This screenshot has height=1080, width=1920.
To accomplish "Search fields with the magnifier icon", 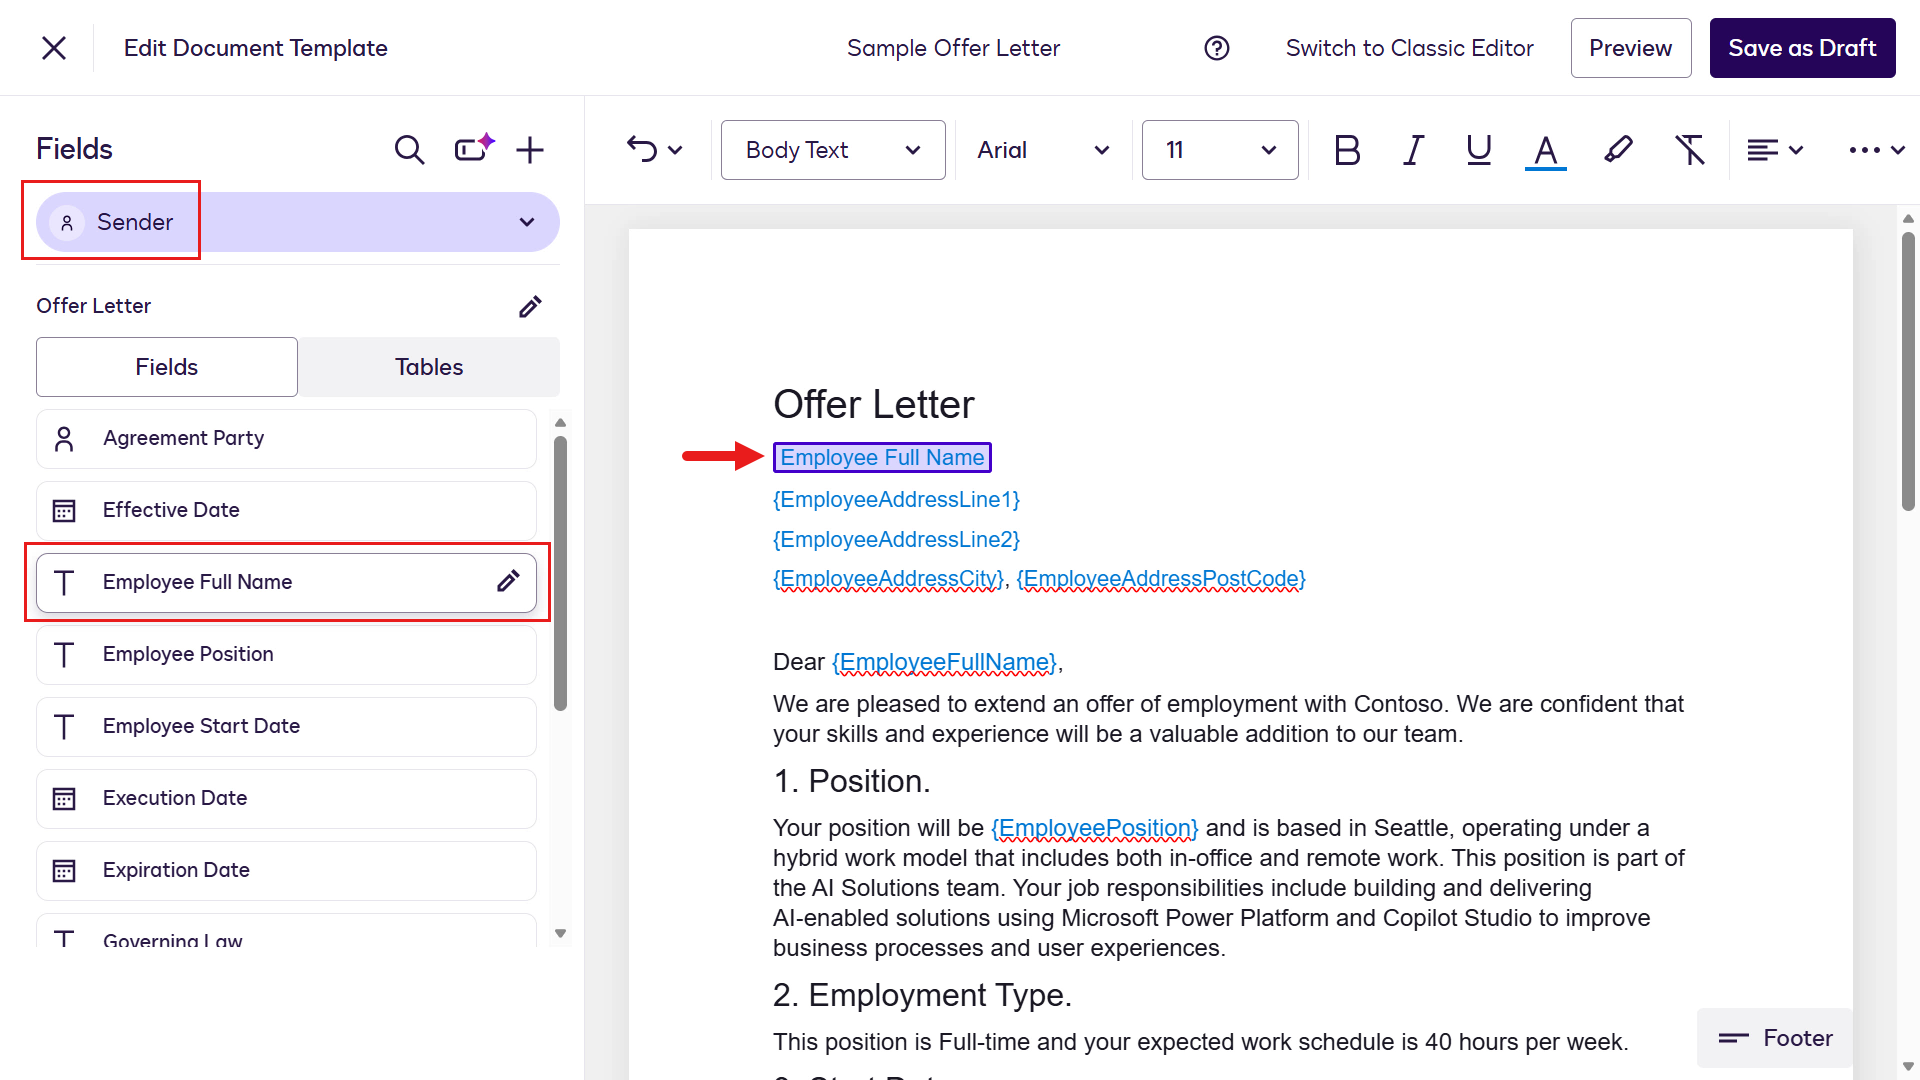I will coord(409,150).
